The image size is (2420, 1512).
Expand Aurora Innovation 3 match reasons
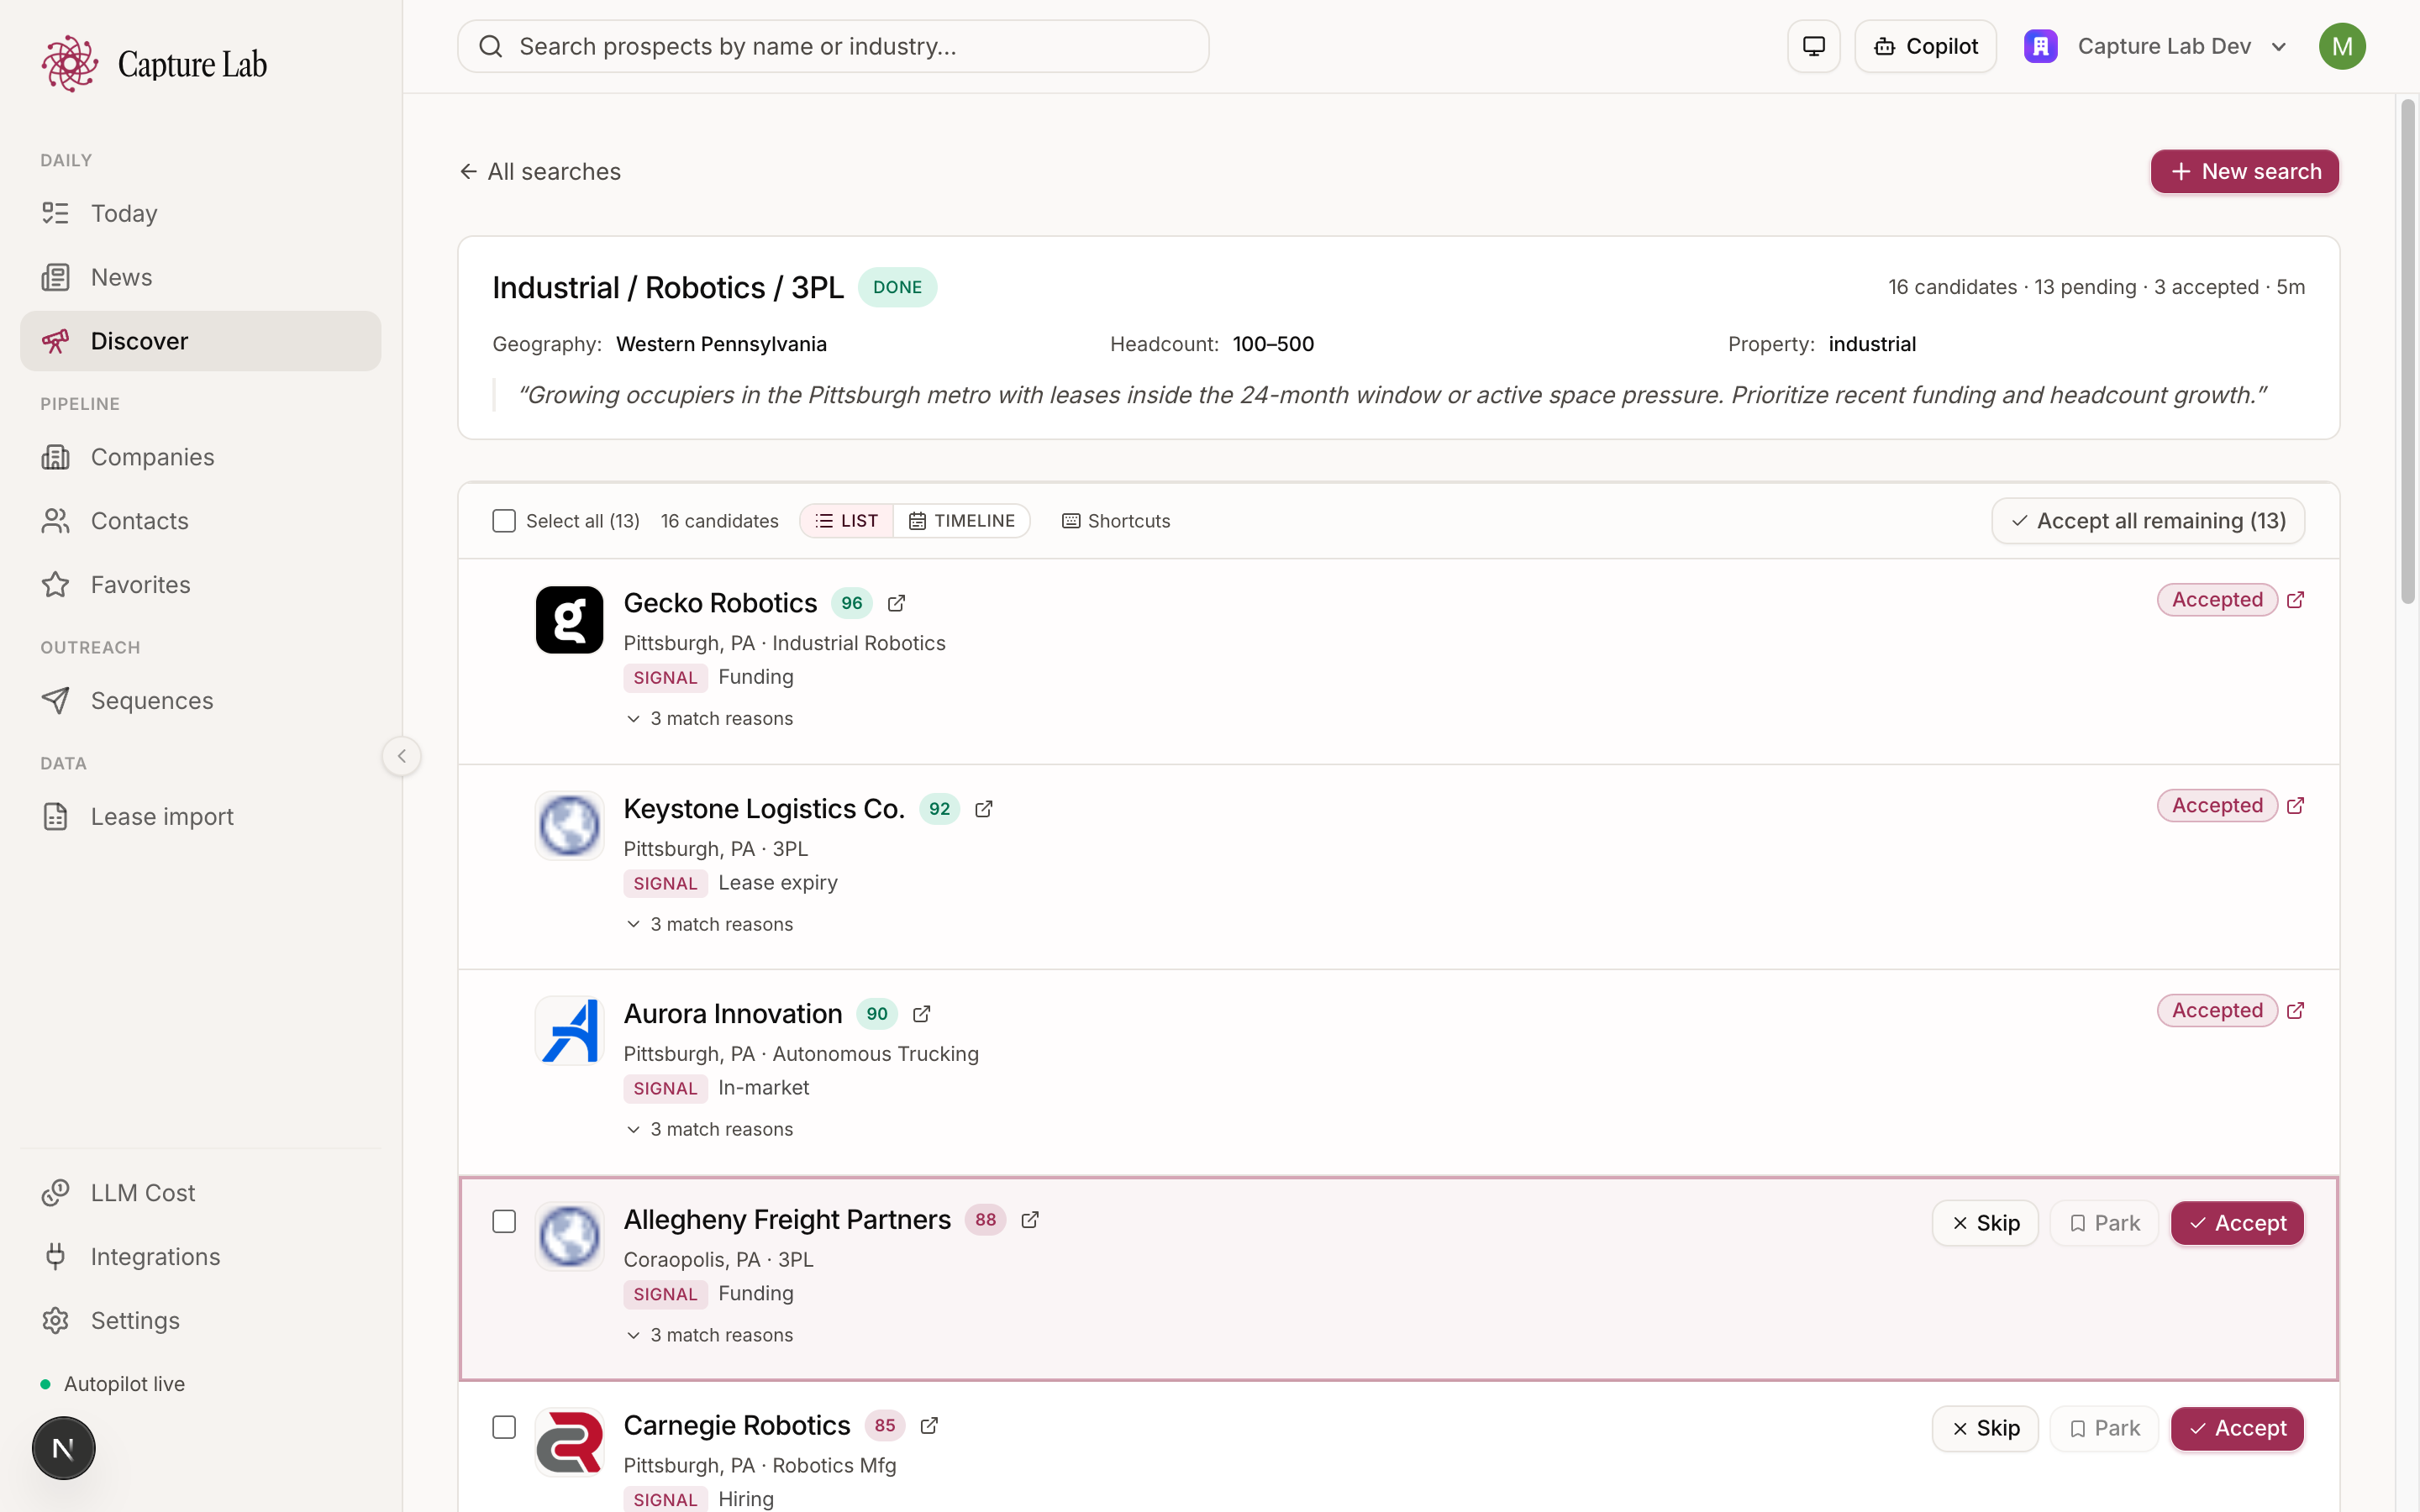[x=710, y=1130]
